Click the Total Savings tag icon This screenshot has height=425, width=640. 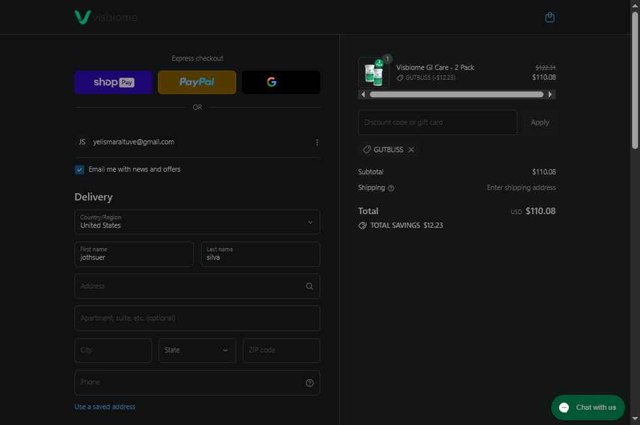coord(362,225)
